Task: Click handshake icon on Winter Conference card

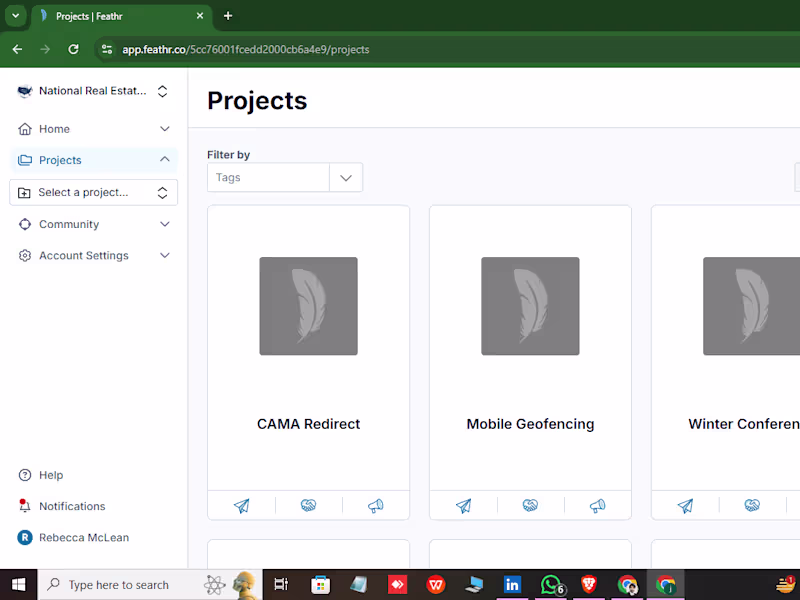Action: point(752,506)
